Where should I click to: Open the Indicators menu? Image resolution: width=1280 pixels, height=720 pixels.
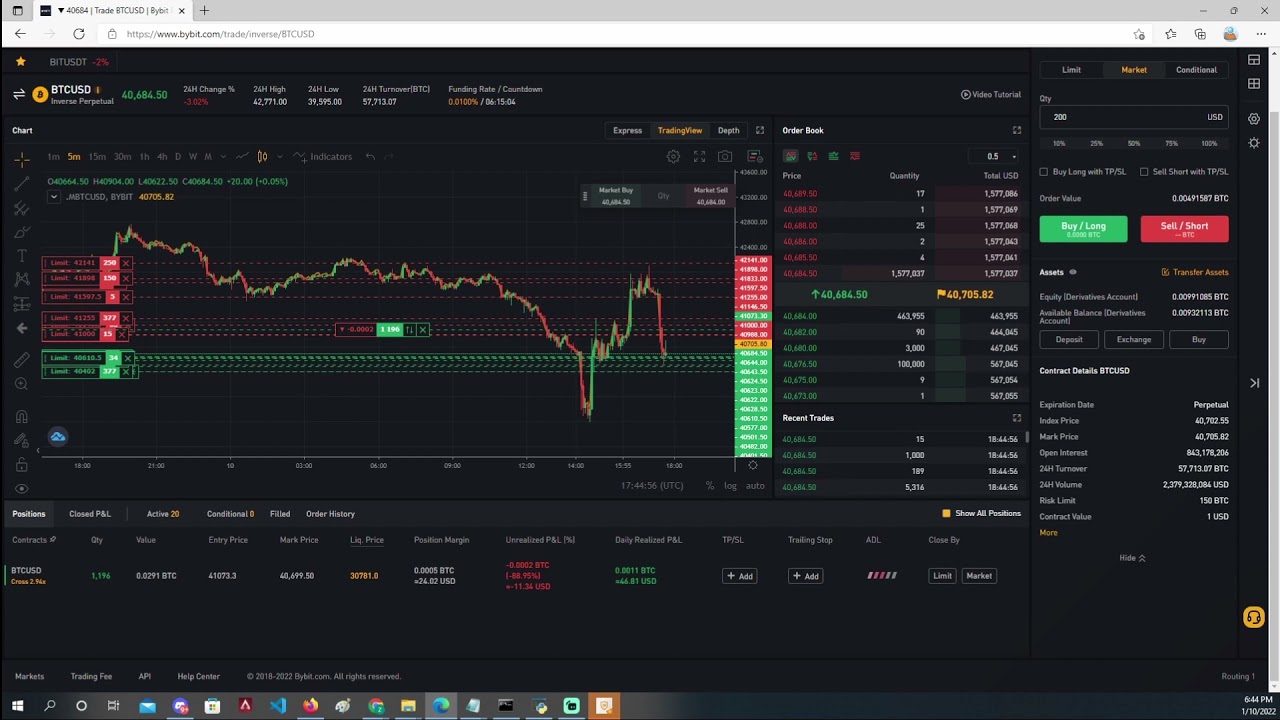pos(323,157)
